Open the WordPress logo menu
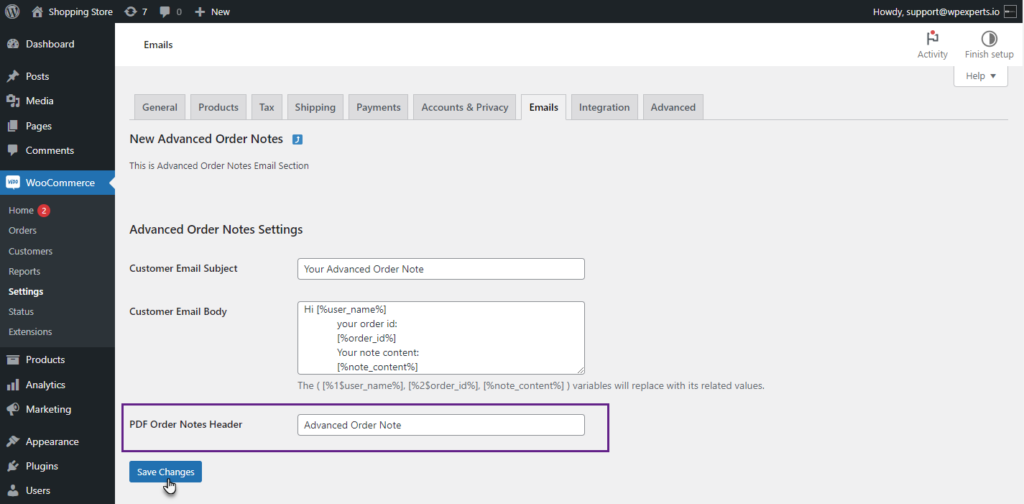1024x504 pixels. click(x=12, y=12)
